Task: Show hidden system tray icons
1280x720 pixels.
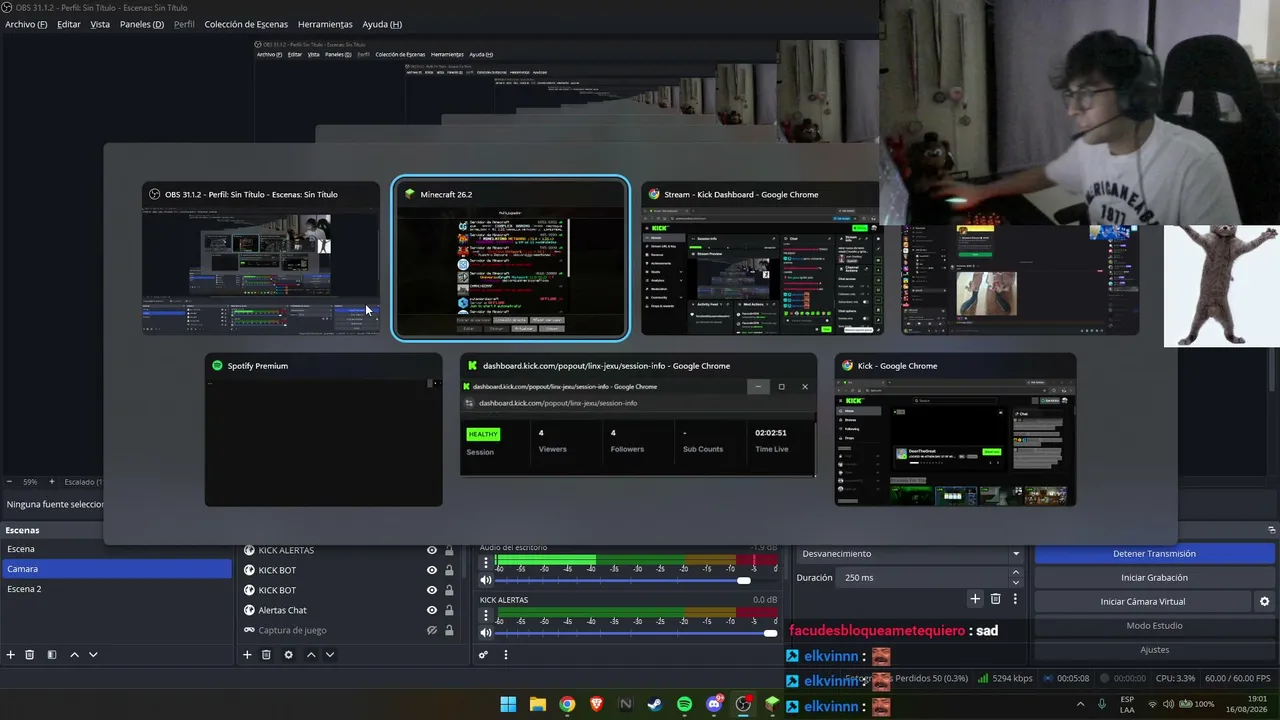Action: (x=1080, y=704)
